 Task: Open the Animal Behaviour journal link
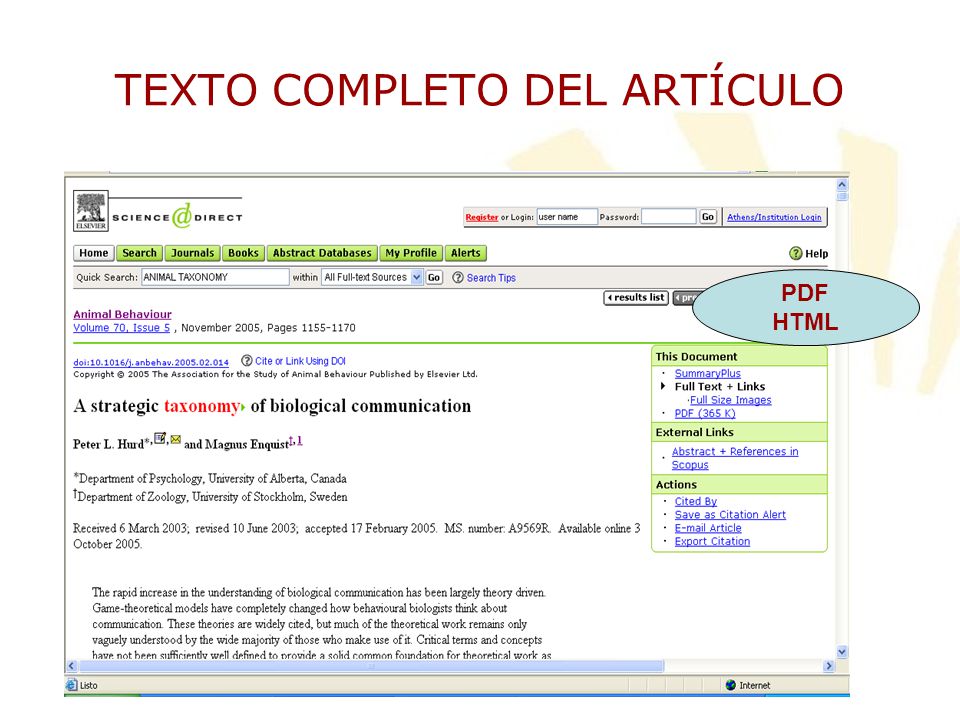coord(122,314)
